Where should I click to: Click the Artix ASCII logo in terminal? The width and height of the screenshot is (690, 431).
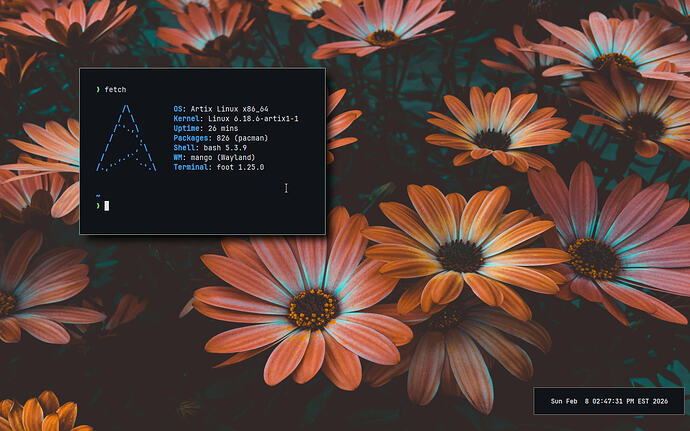[x=127, y=138]
